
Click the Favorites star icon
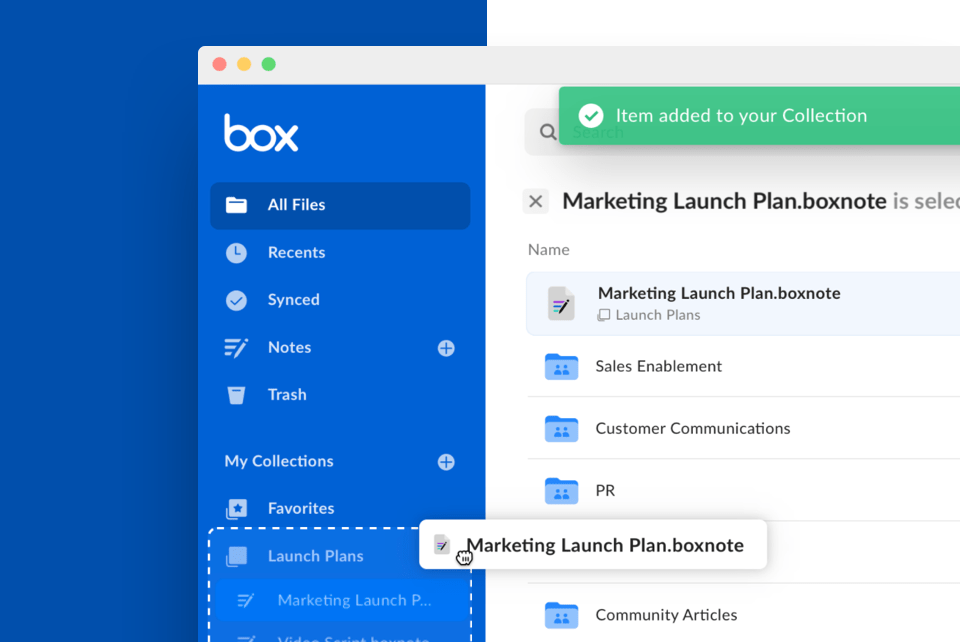(x=236, y=508)
